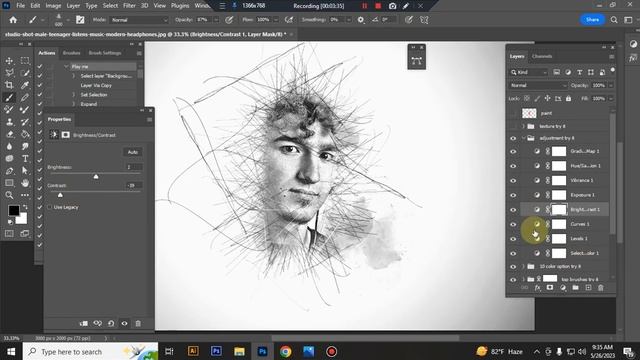This screenshot has height=360, width=640.
Task: Create a new layer plus icon
Action: (x=588, y=288)
